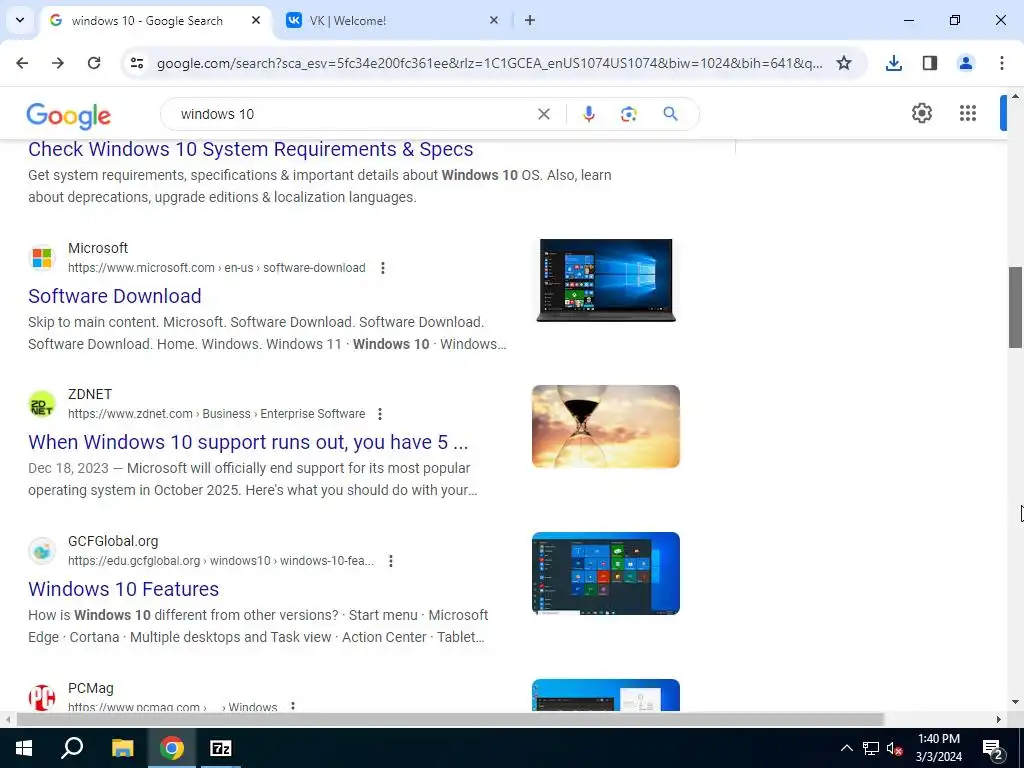This screenshot has width=1024, height=768.
Task: Click horizontal scrollbar right arrow
Action: 999,719
